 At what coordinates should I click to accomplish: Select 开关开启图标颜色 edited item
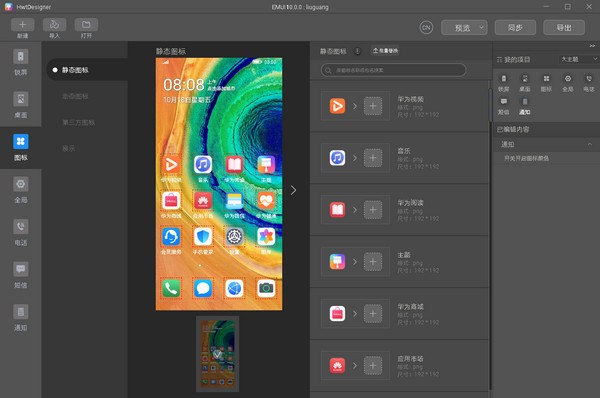point(526,158)
